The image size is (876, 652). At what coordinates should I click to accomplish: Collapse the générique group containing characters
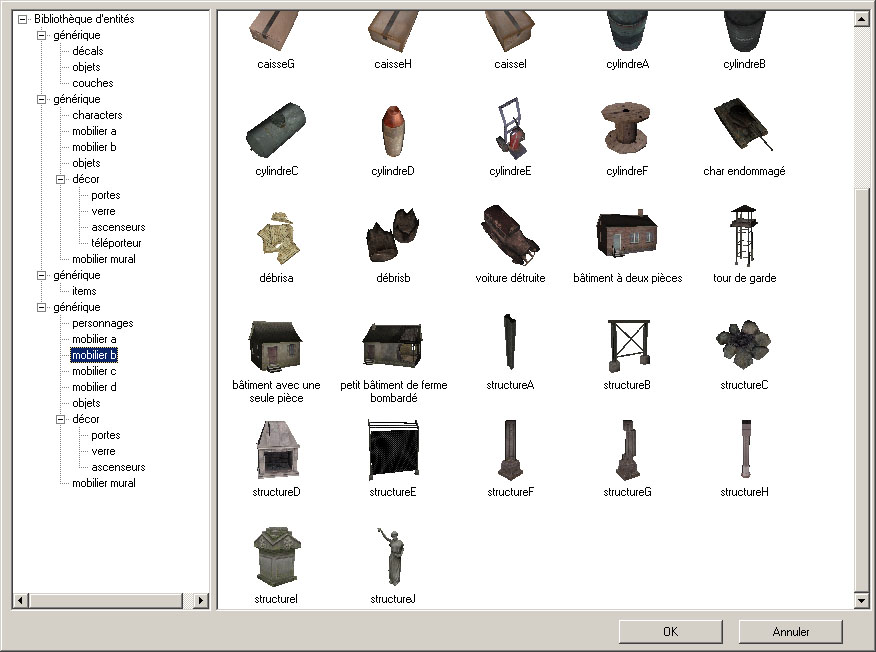(41, 99)
